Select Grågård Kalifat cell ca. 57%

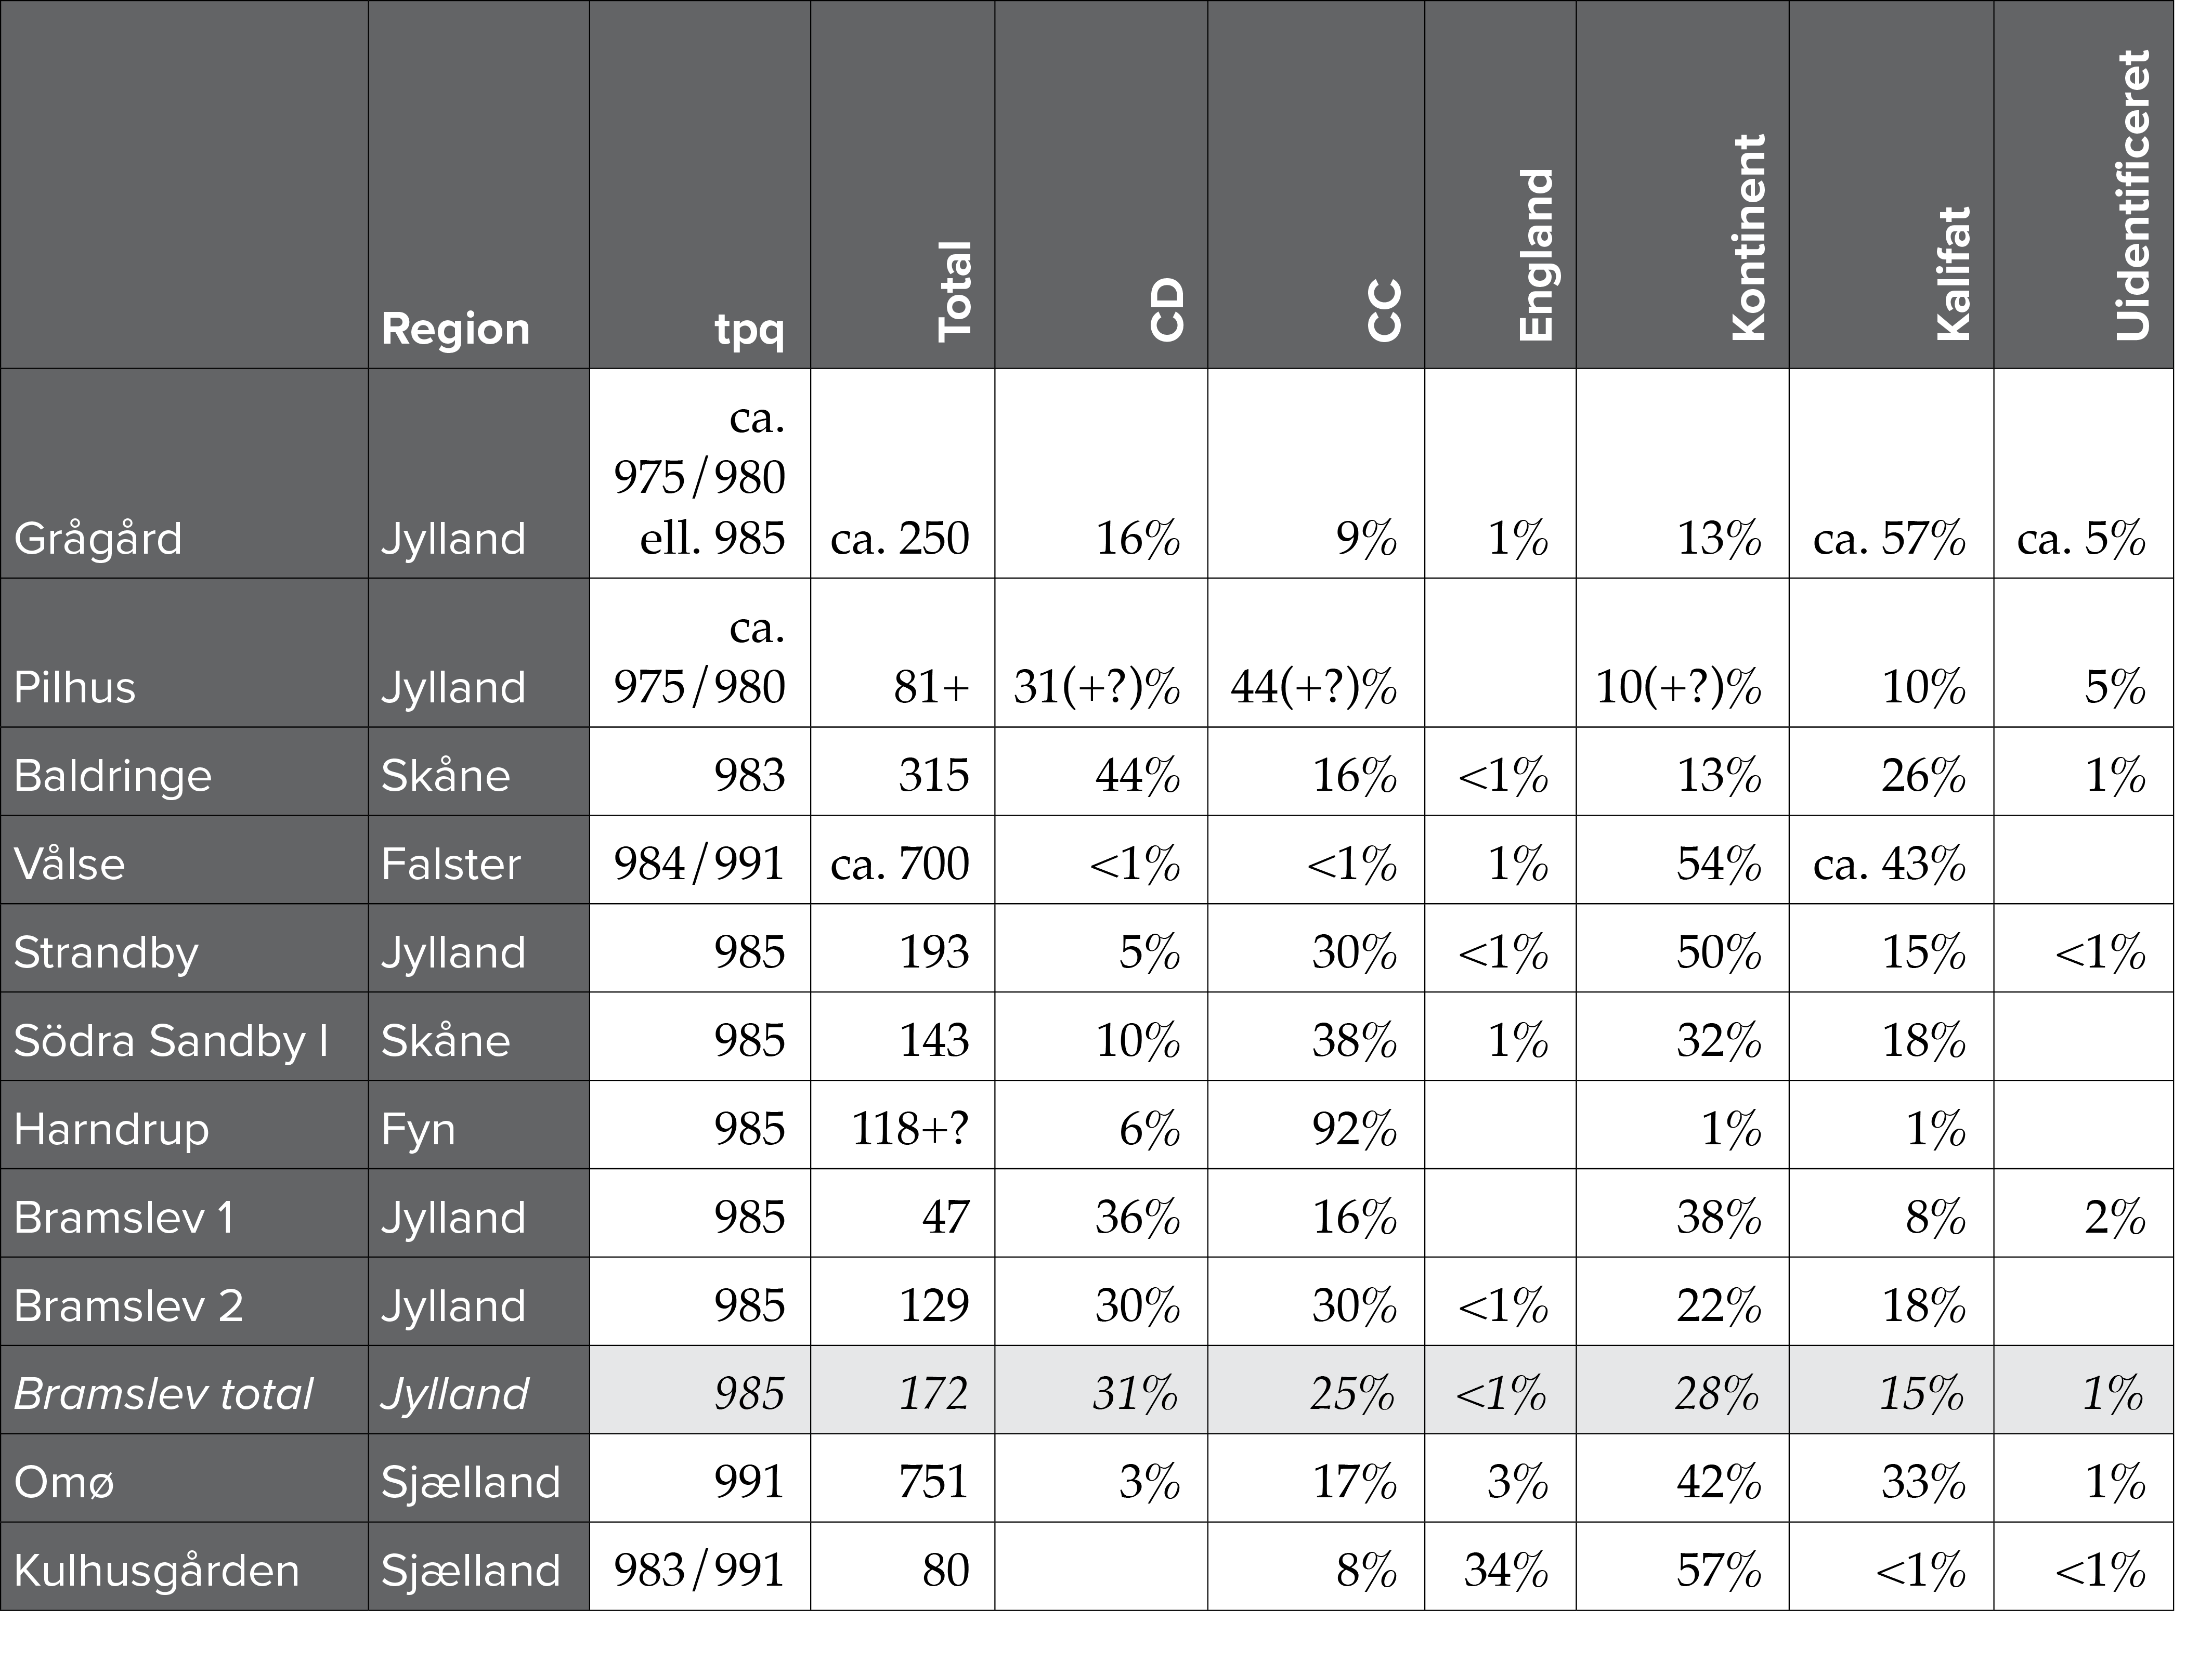pyautogui.click(x=1890, y=540)
